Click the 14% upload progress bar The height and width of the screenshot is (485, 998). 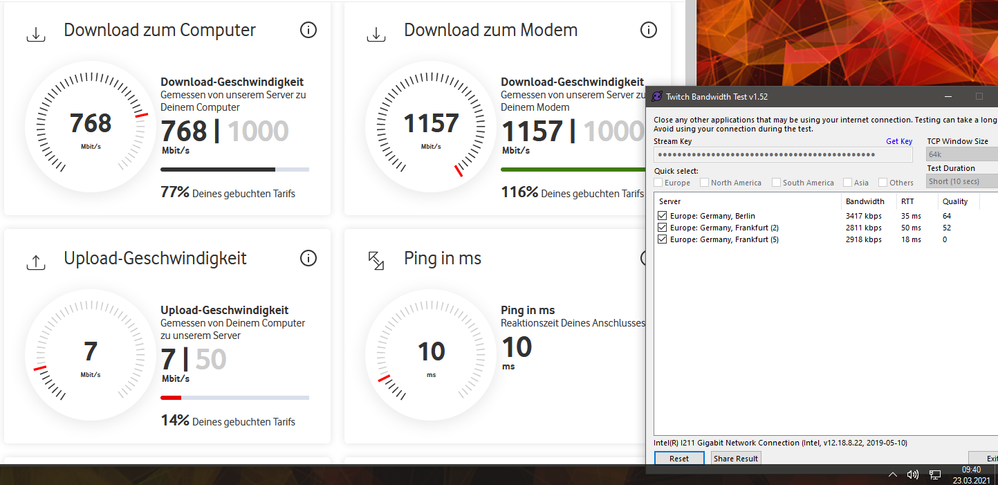coord(235,398)
